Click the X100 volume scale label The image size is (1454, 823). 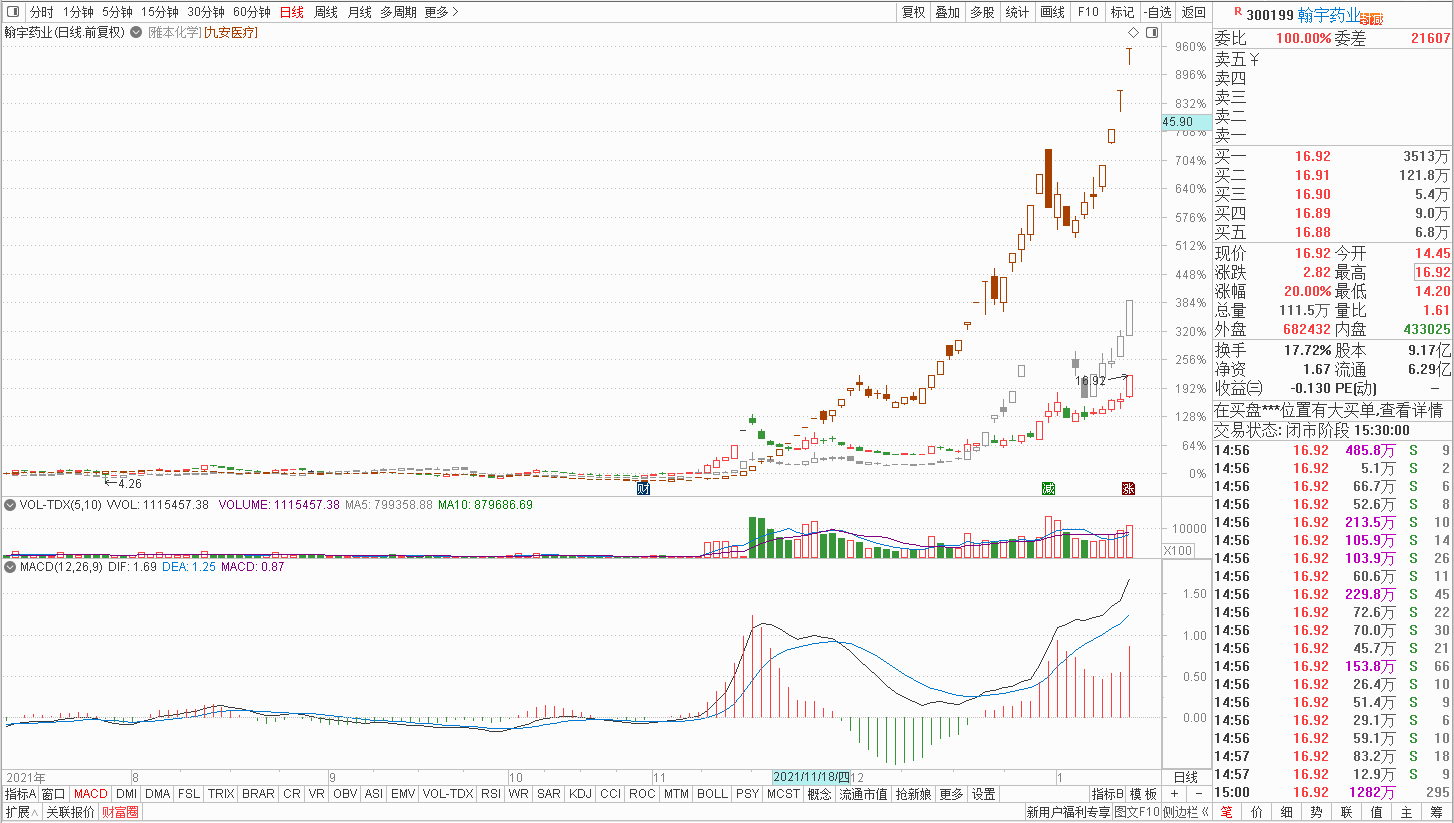point(1176,551)
